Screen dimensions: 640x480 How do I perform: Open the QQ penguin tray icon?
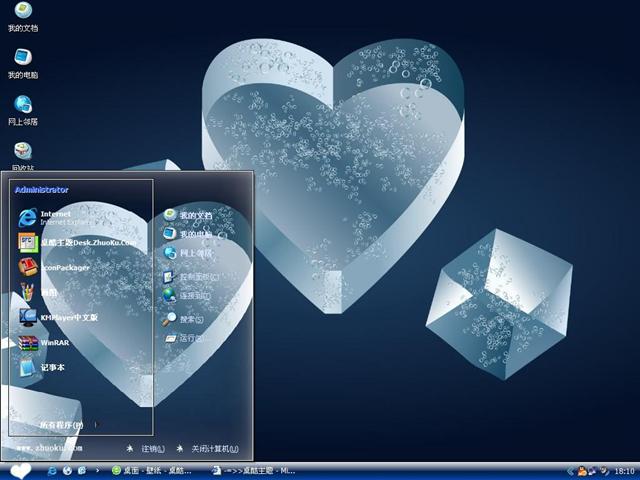click(581, 471)
